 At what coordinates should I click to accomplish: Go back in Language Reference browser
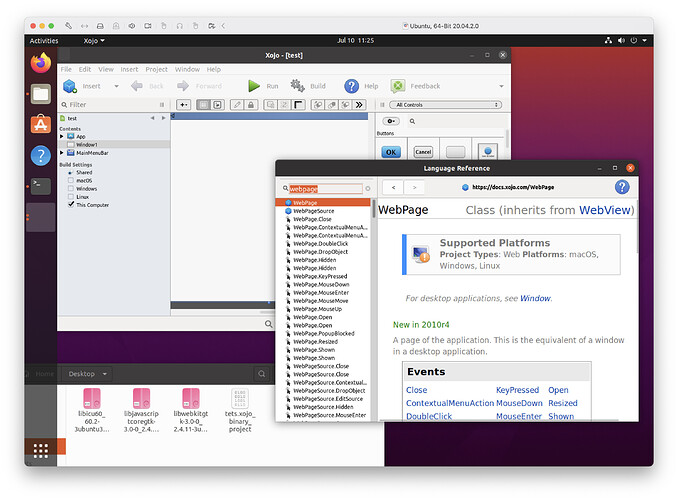[x=393, y=187]
